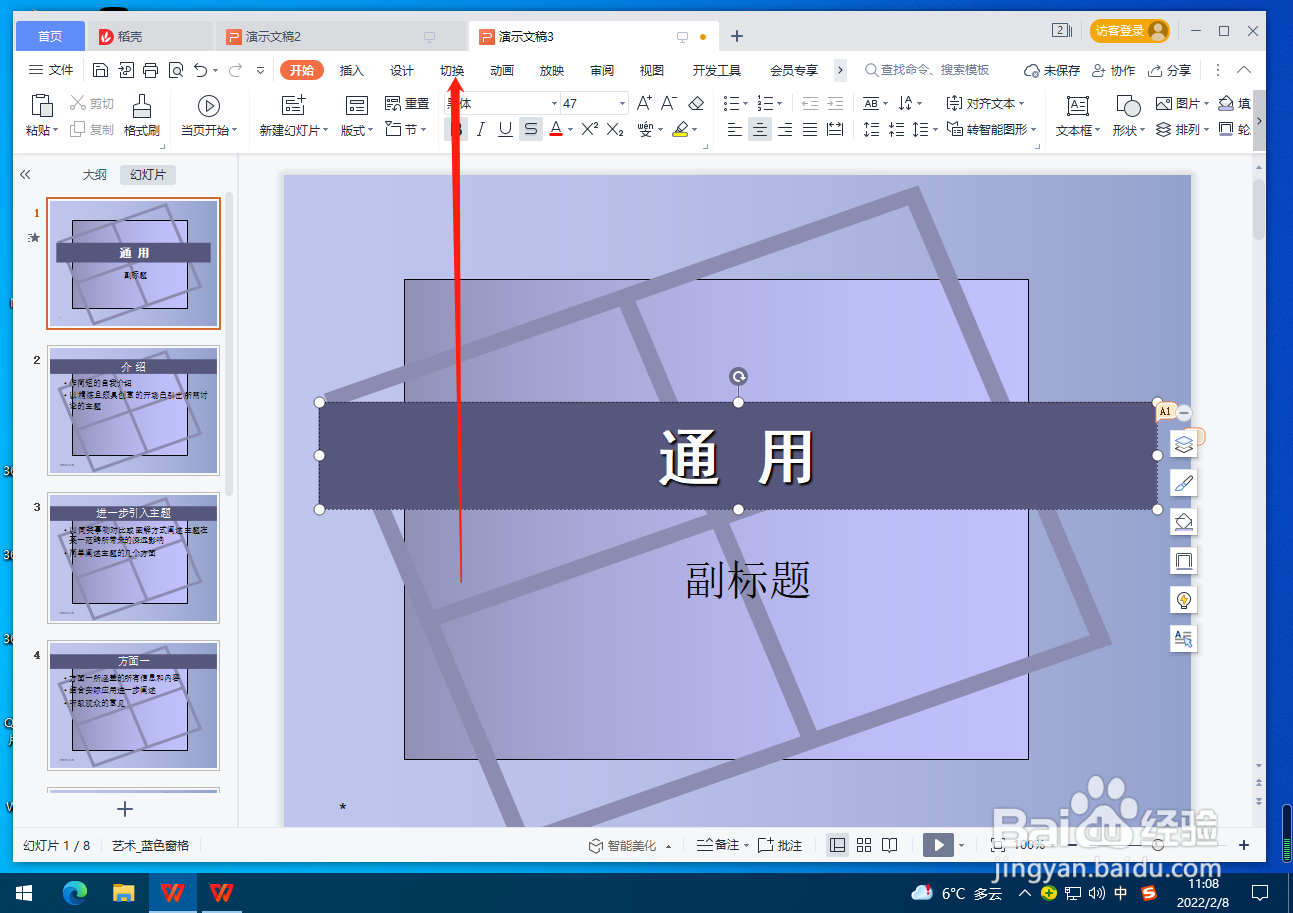Screen dimensions: 1293x913
Task: Switch to Outline (大纲) pane
Action: [94, 175]
